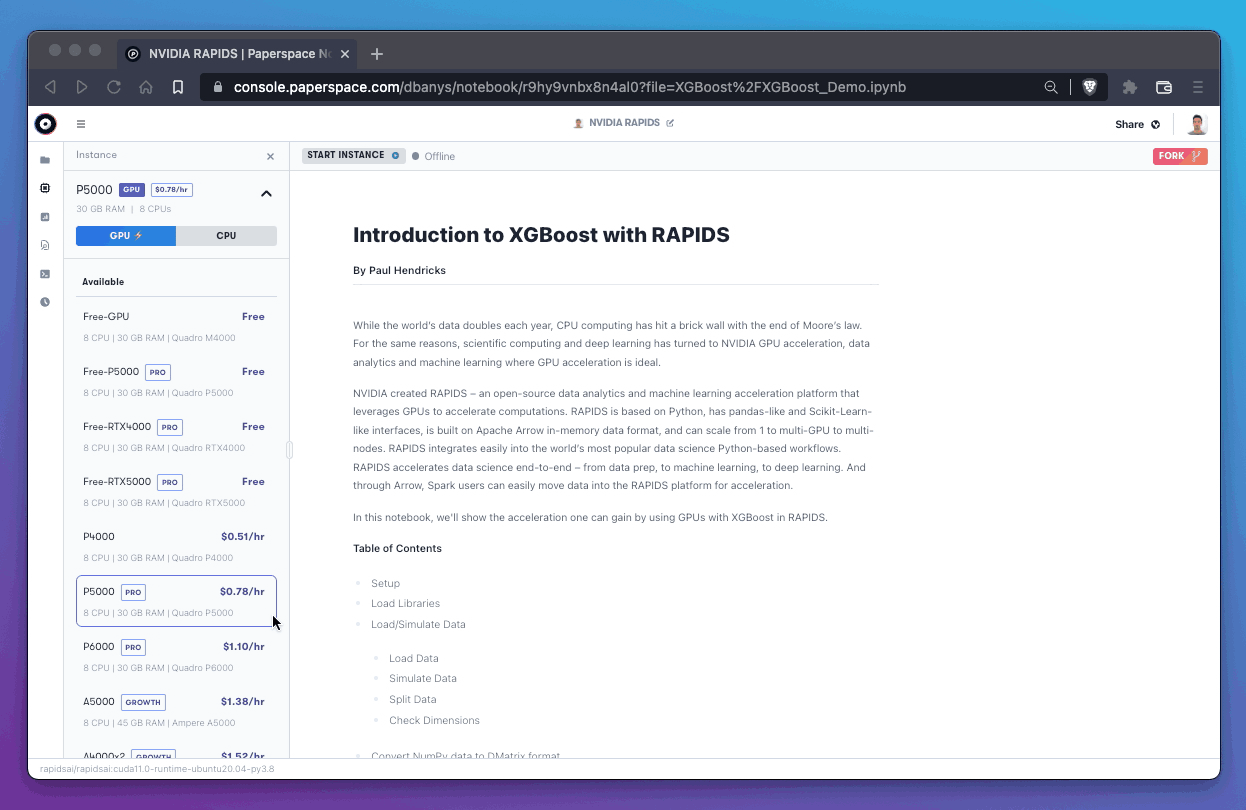Select the NVIDIA RAPIDS browser tab
1246x810 pixels.
coord(238,54)
